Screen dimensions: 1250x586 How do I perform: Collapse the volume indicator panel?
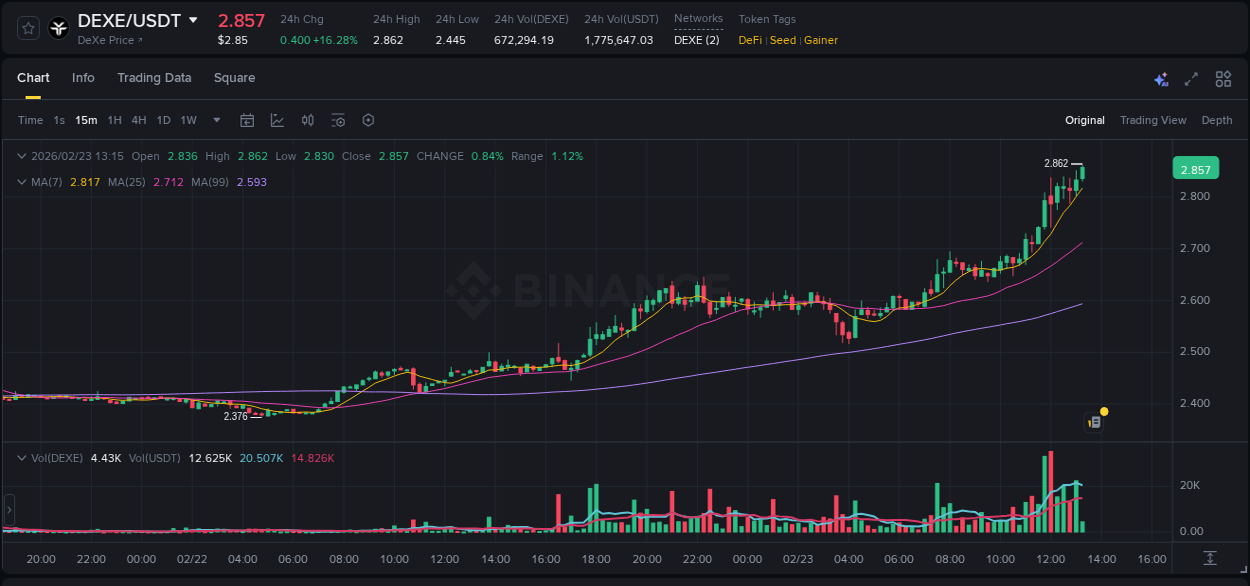[22, 458]
